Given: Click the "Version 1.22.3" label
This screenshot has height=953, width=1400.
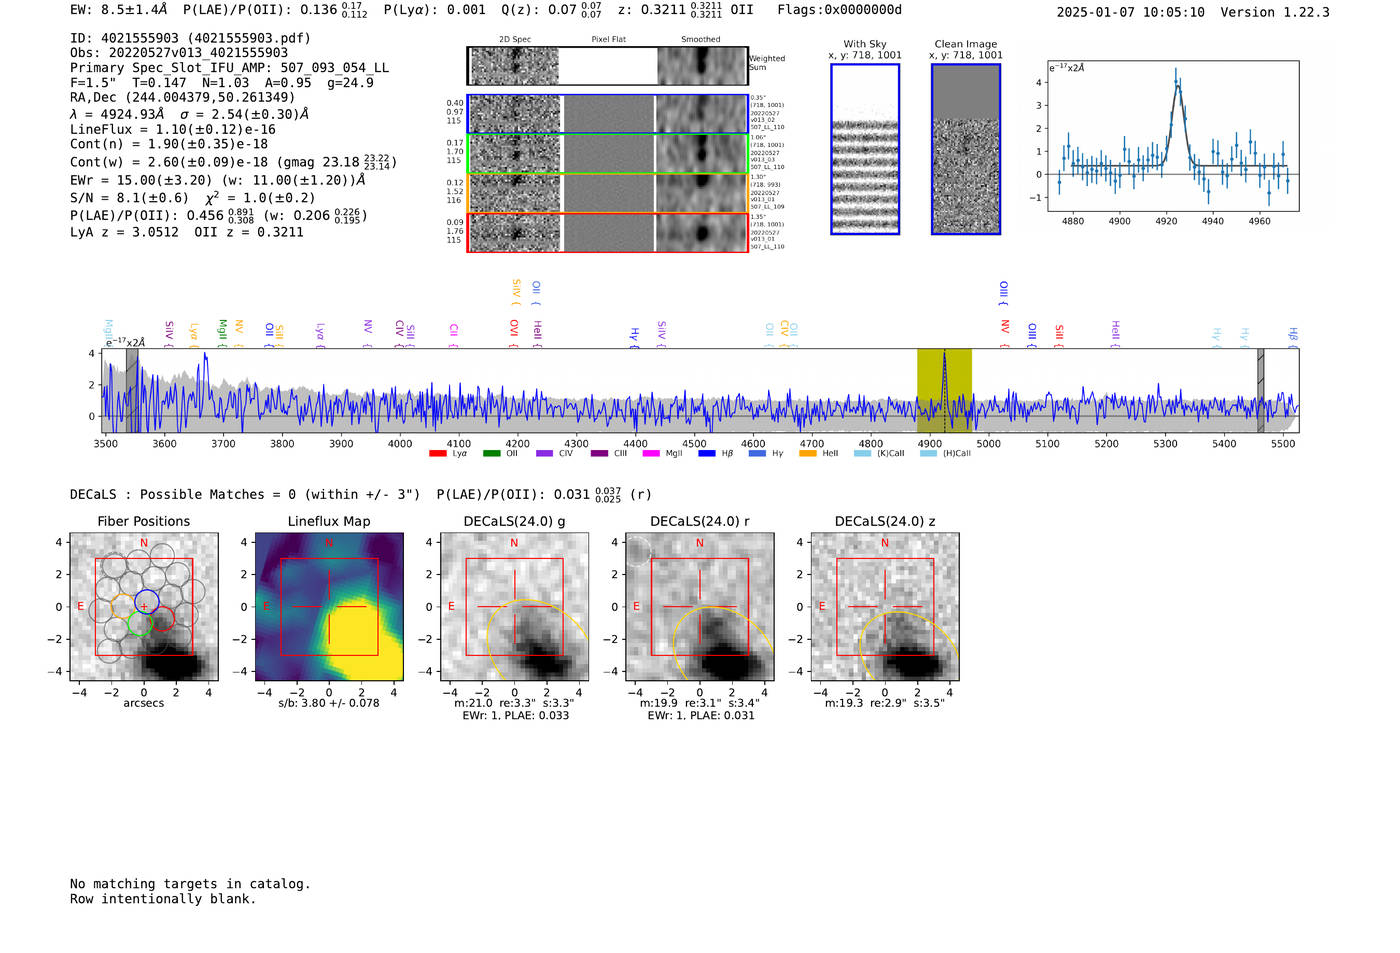Looking at the screenshot, I should point(1275,12).
